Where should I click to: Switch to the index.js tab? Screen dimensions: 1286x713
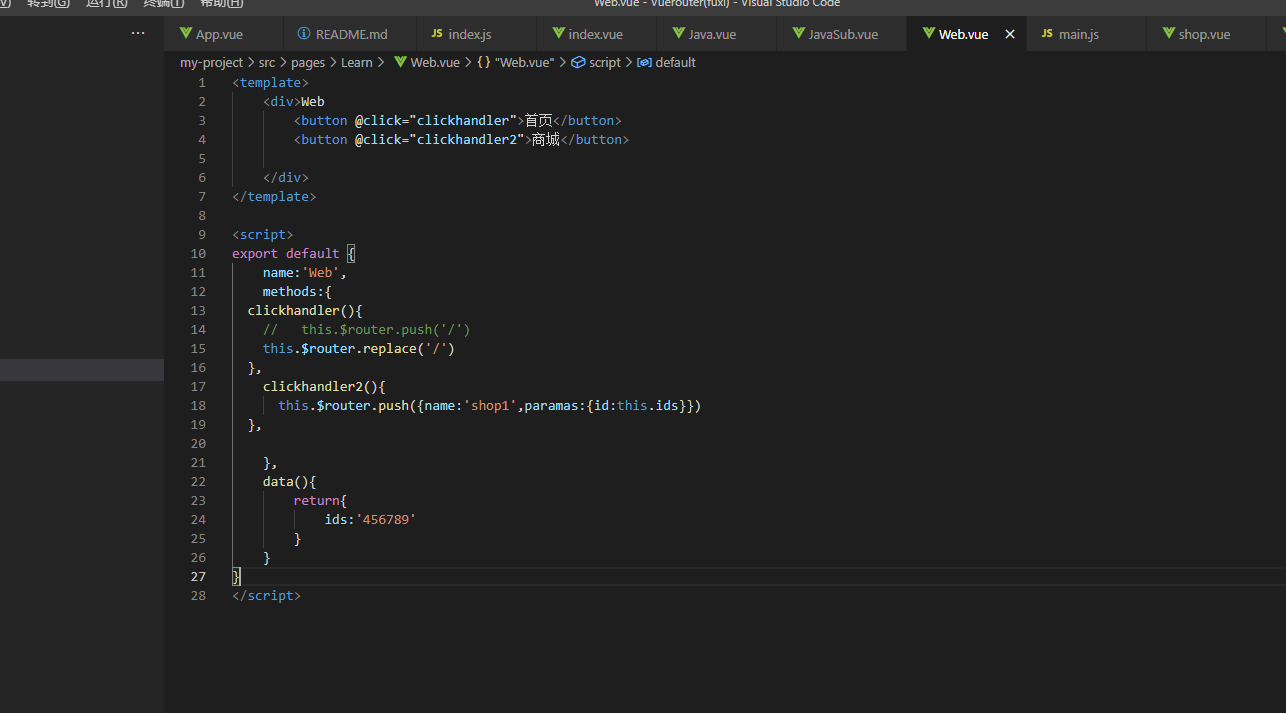477,34
